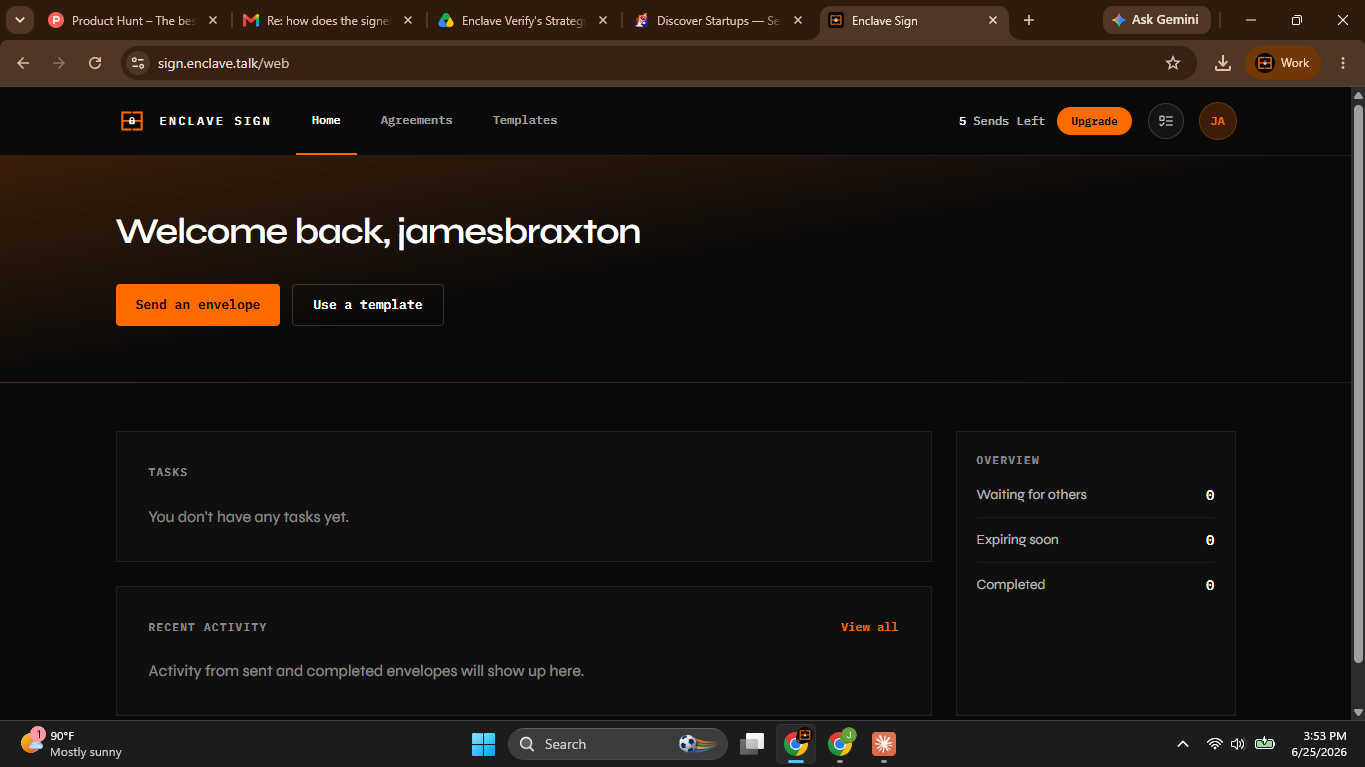The image size is (1365, 767).
Task: Open Chrome three-dot menu
Action: tap(1342, 63)
